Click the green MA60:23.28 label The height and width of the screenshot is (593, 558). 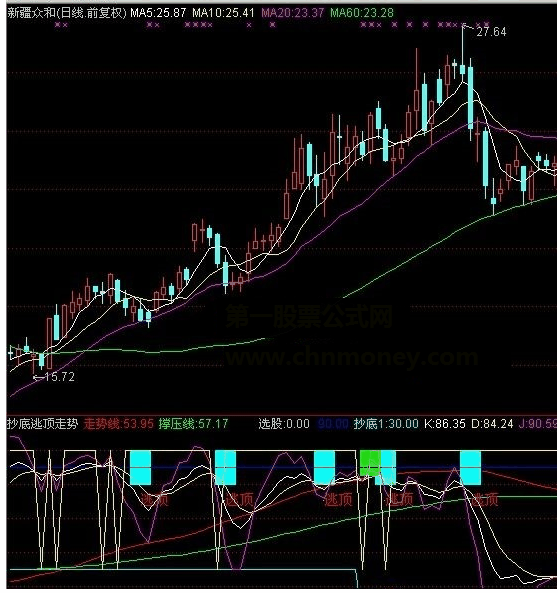click(x=362, y=13)
